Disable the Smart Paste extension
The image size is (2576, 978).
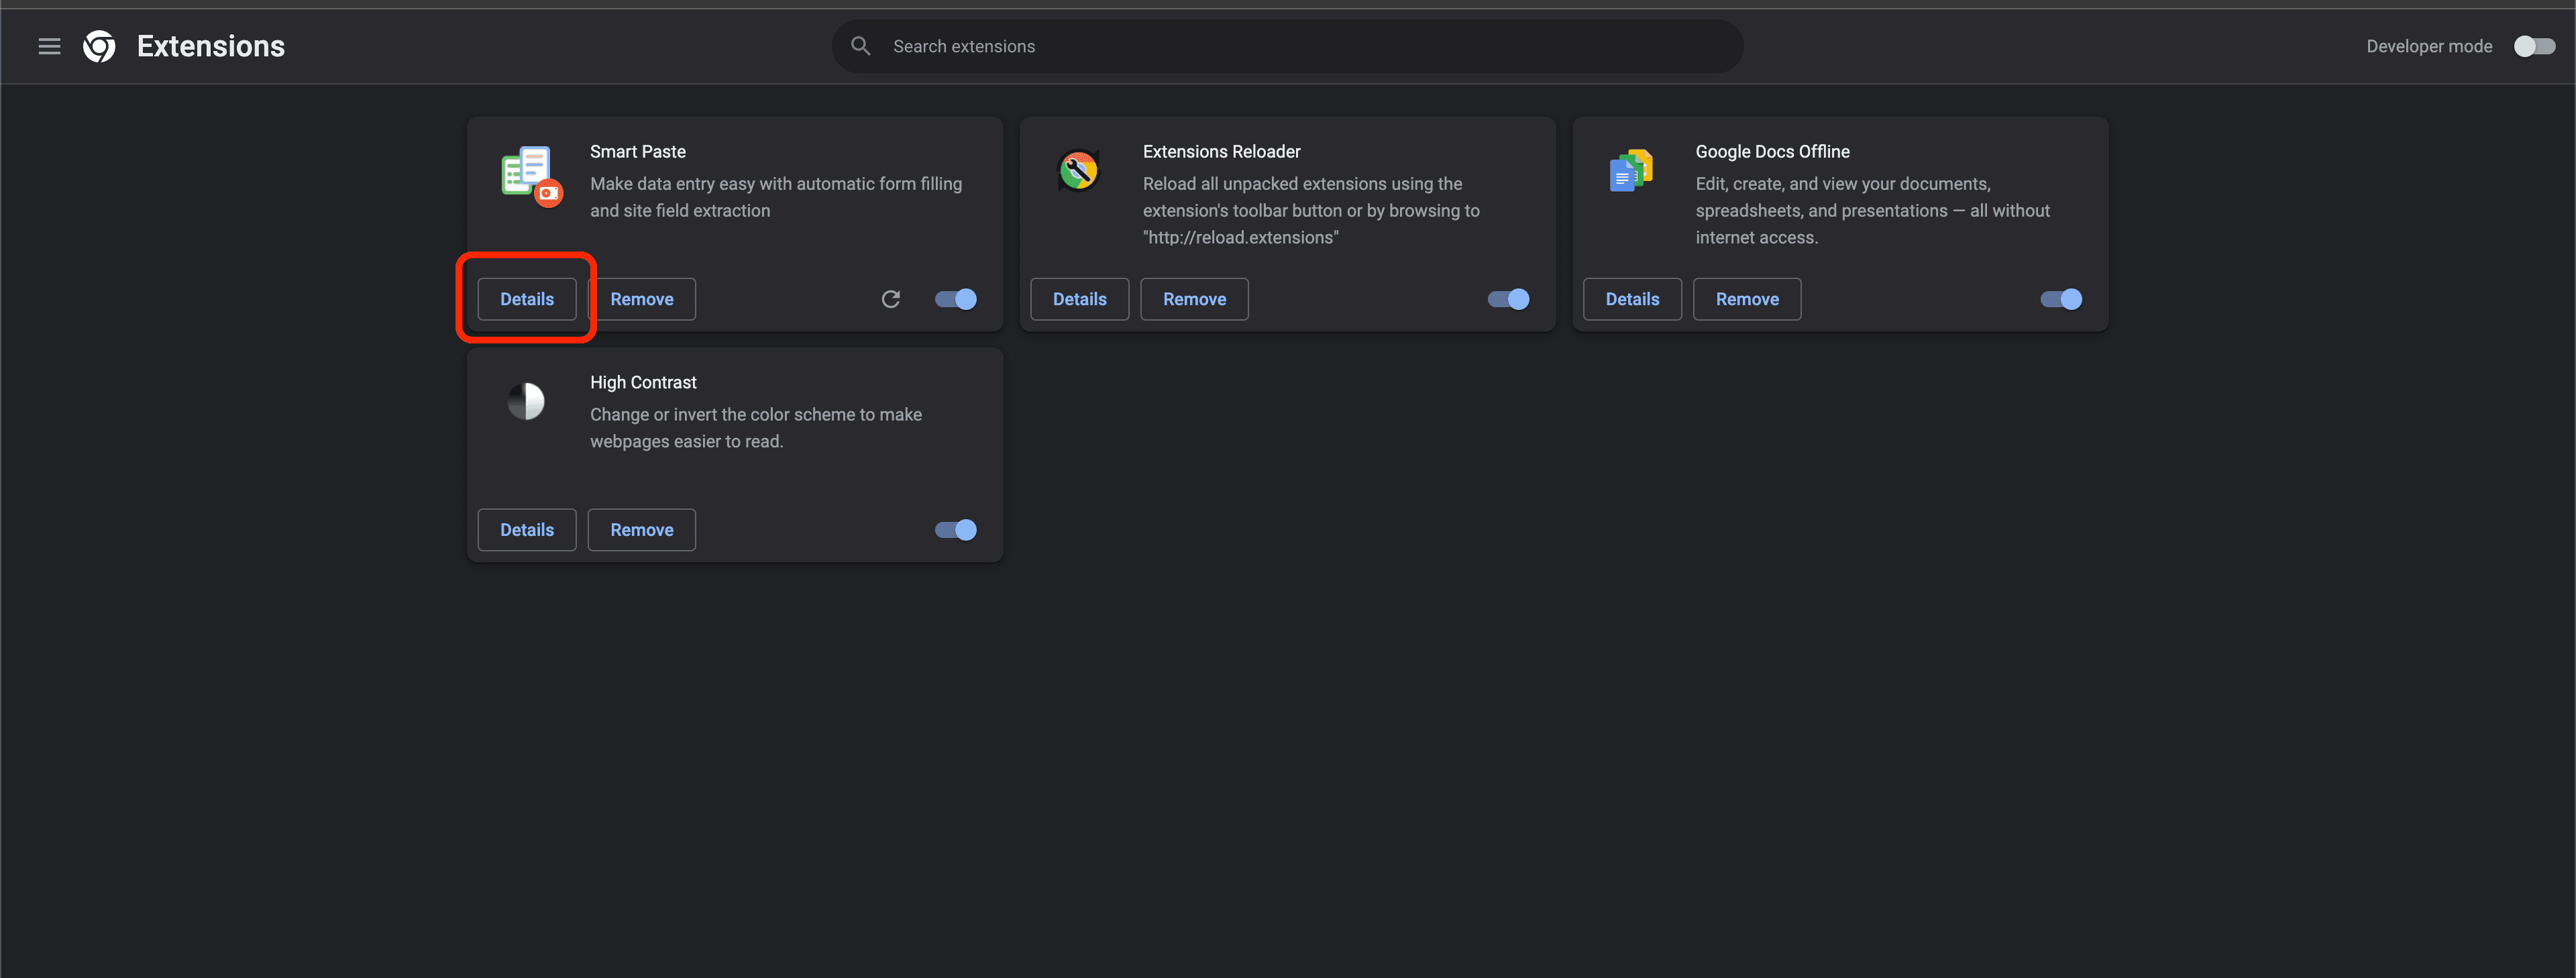click(955, 299)
